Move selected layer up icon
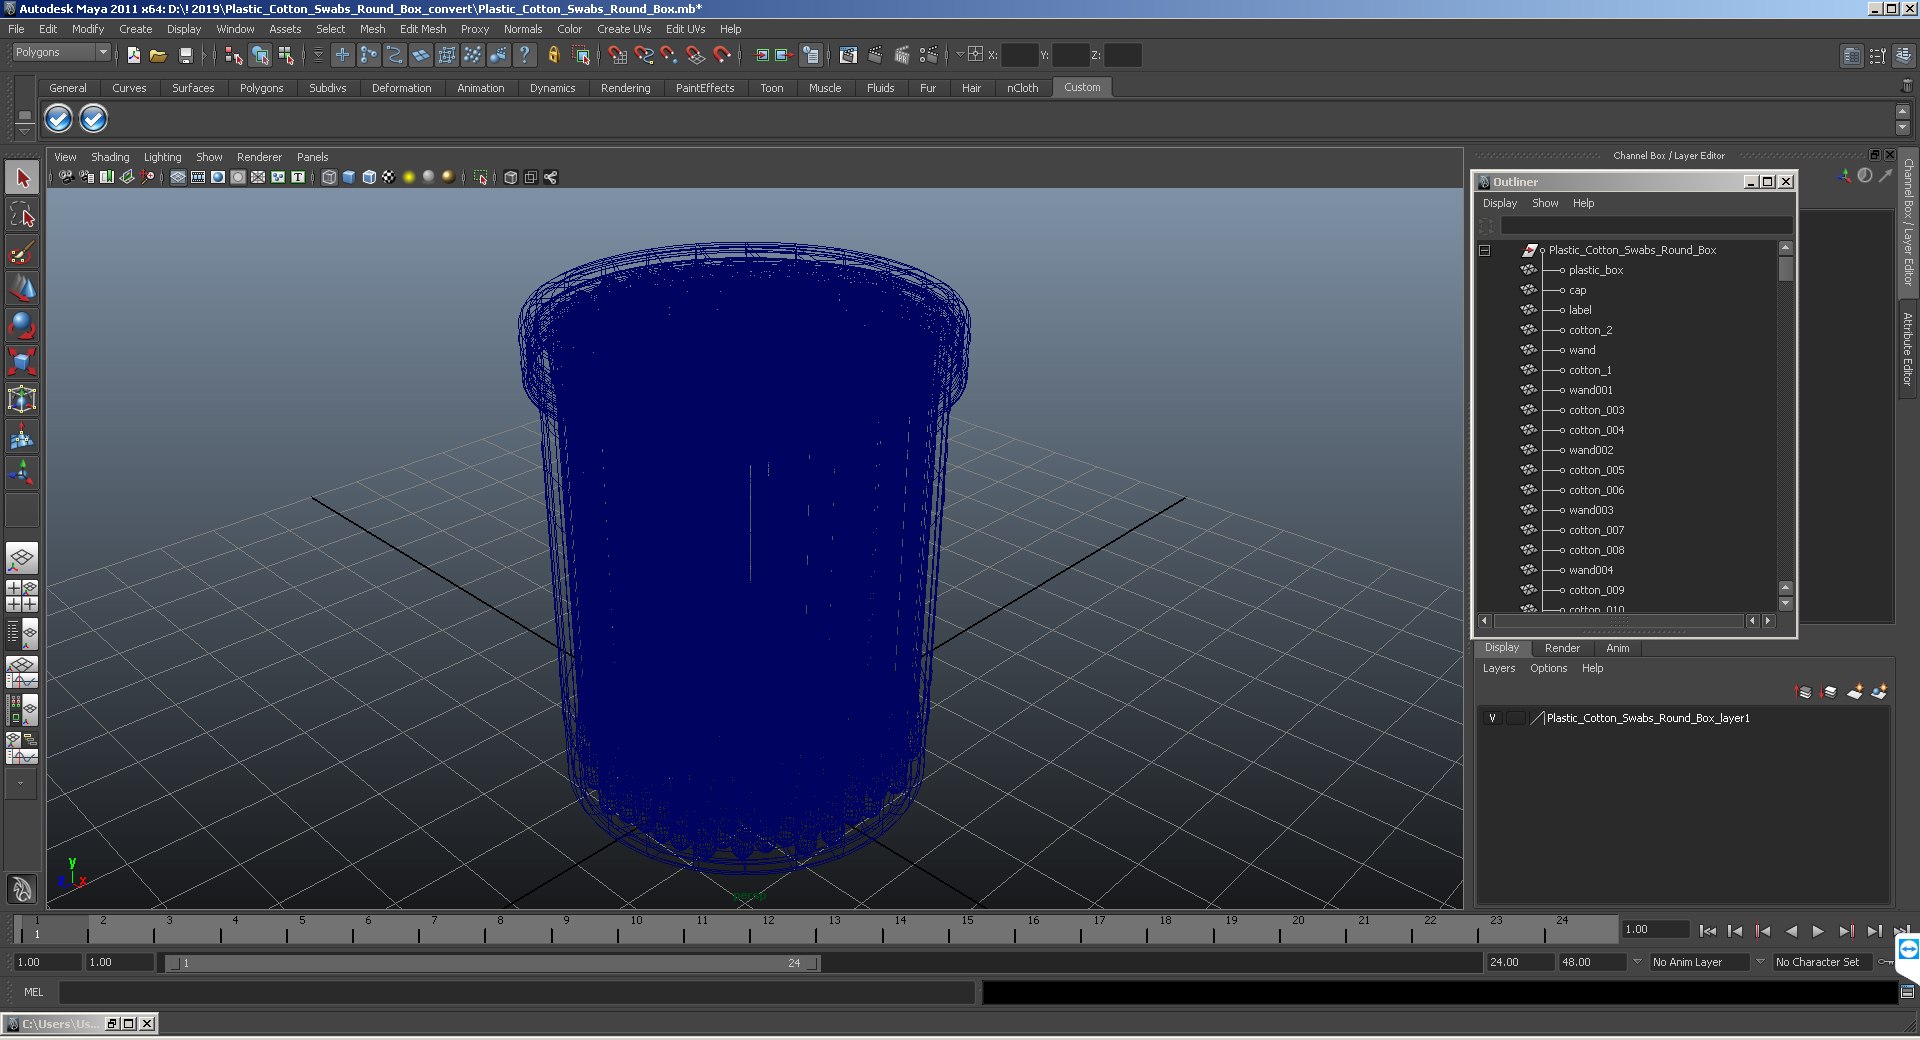The height and width of the screenshot is (1040, 1920). point(1803,692)
